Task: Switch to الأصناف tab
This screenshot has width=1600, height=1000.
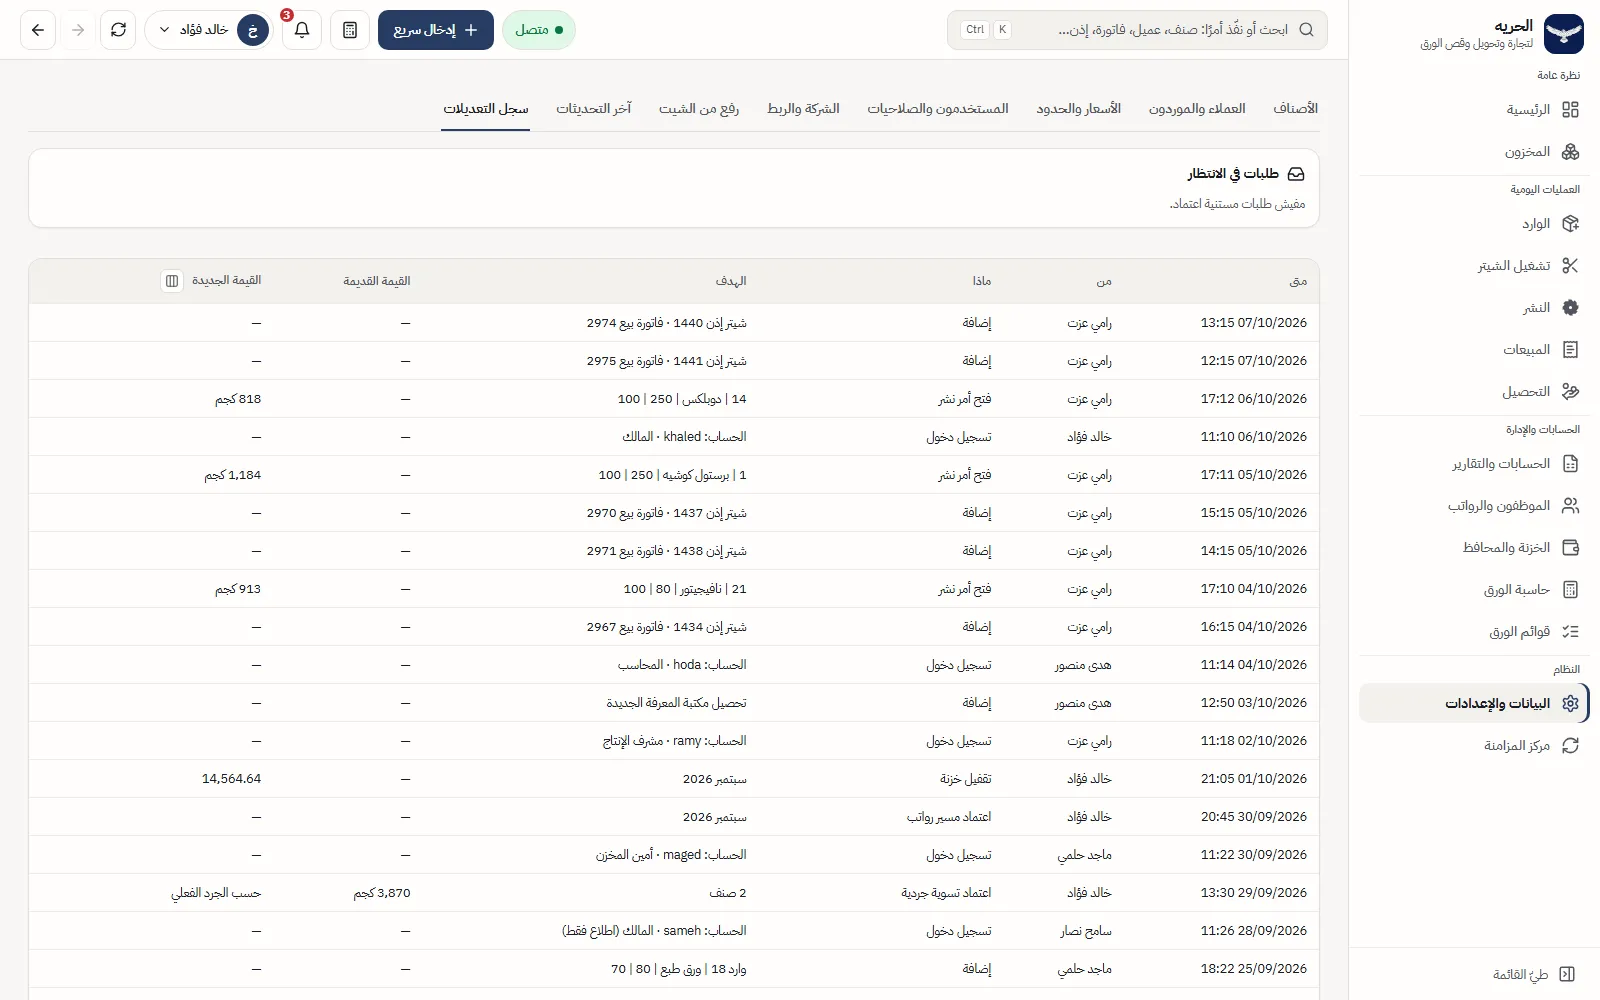Action: (x=1295, y=108)
